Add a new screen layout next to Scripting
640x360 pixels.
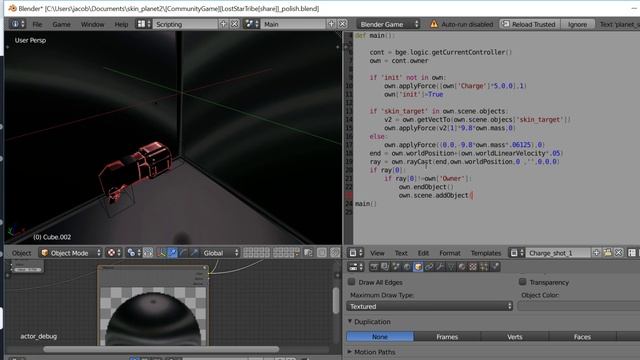coord(223,24)
